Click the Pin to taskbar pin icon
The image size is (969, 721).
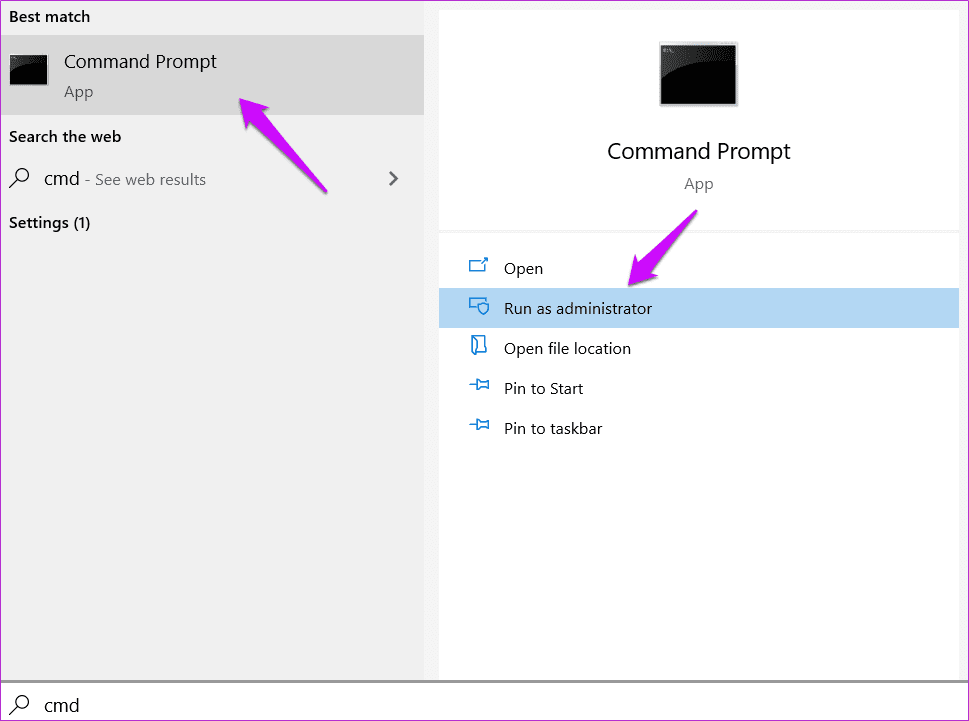pos(479,425)
